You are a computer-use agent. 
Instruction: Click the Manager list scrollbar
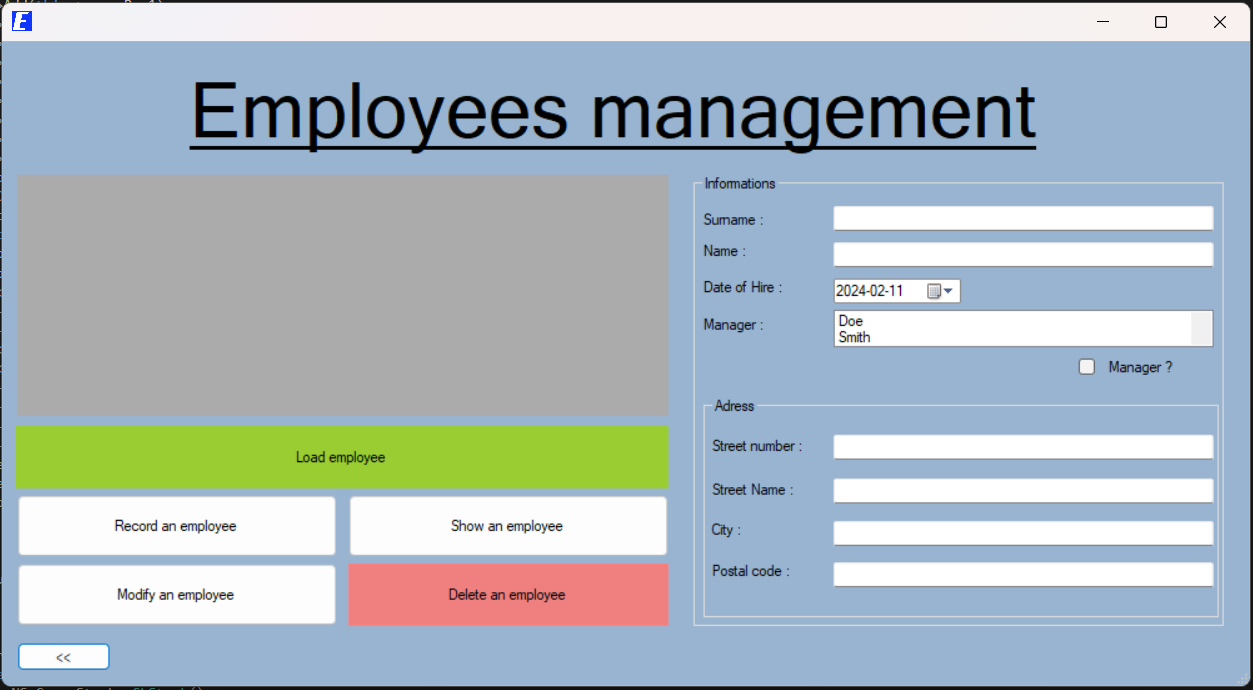(1201, 328)
